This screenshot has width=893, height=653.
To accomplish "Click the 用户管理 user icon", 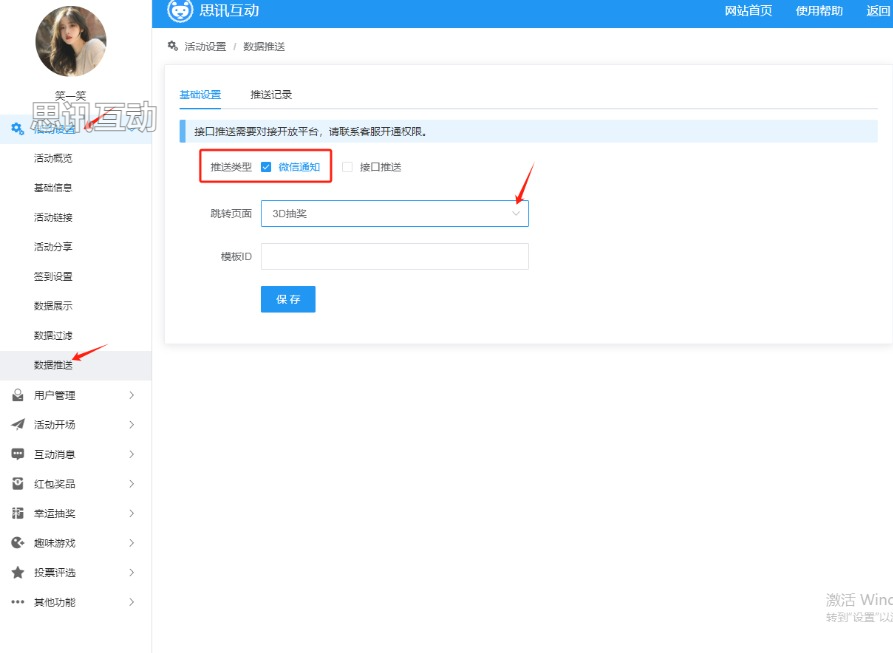I will coord(17,395).
